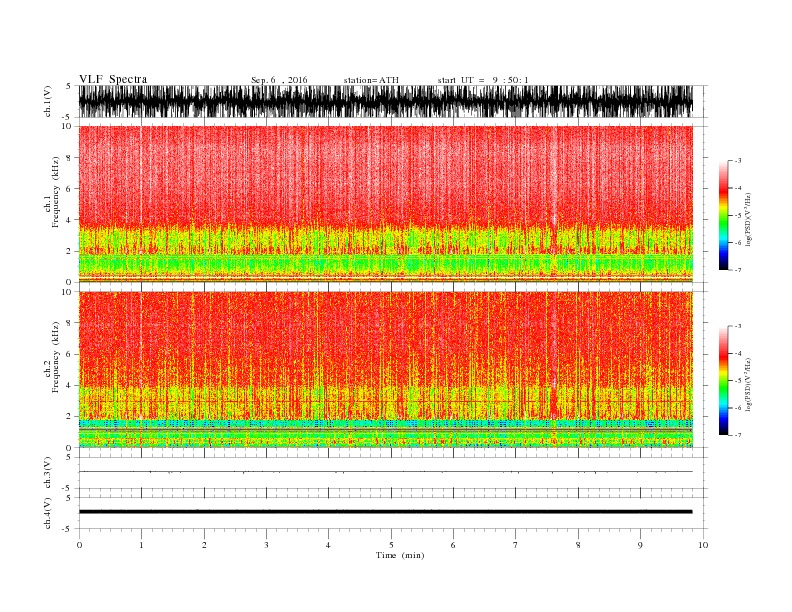Click the ch.1 waveform trace panel

[x=386, y=101]
